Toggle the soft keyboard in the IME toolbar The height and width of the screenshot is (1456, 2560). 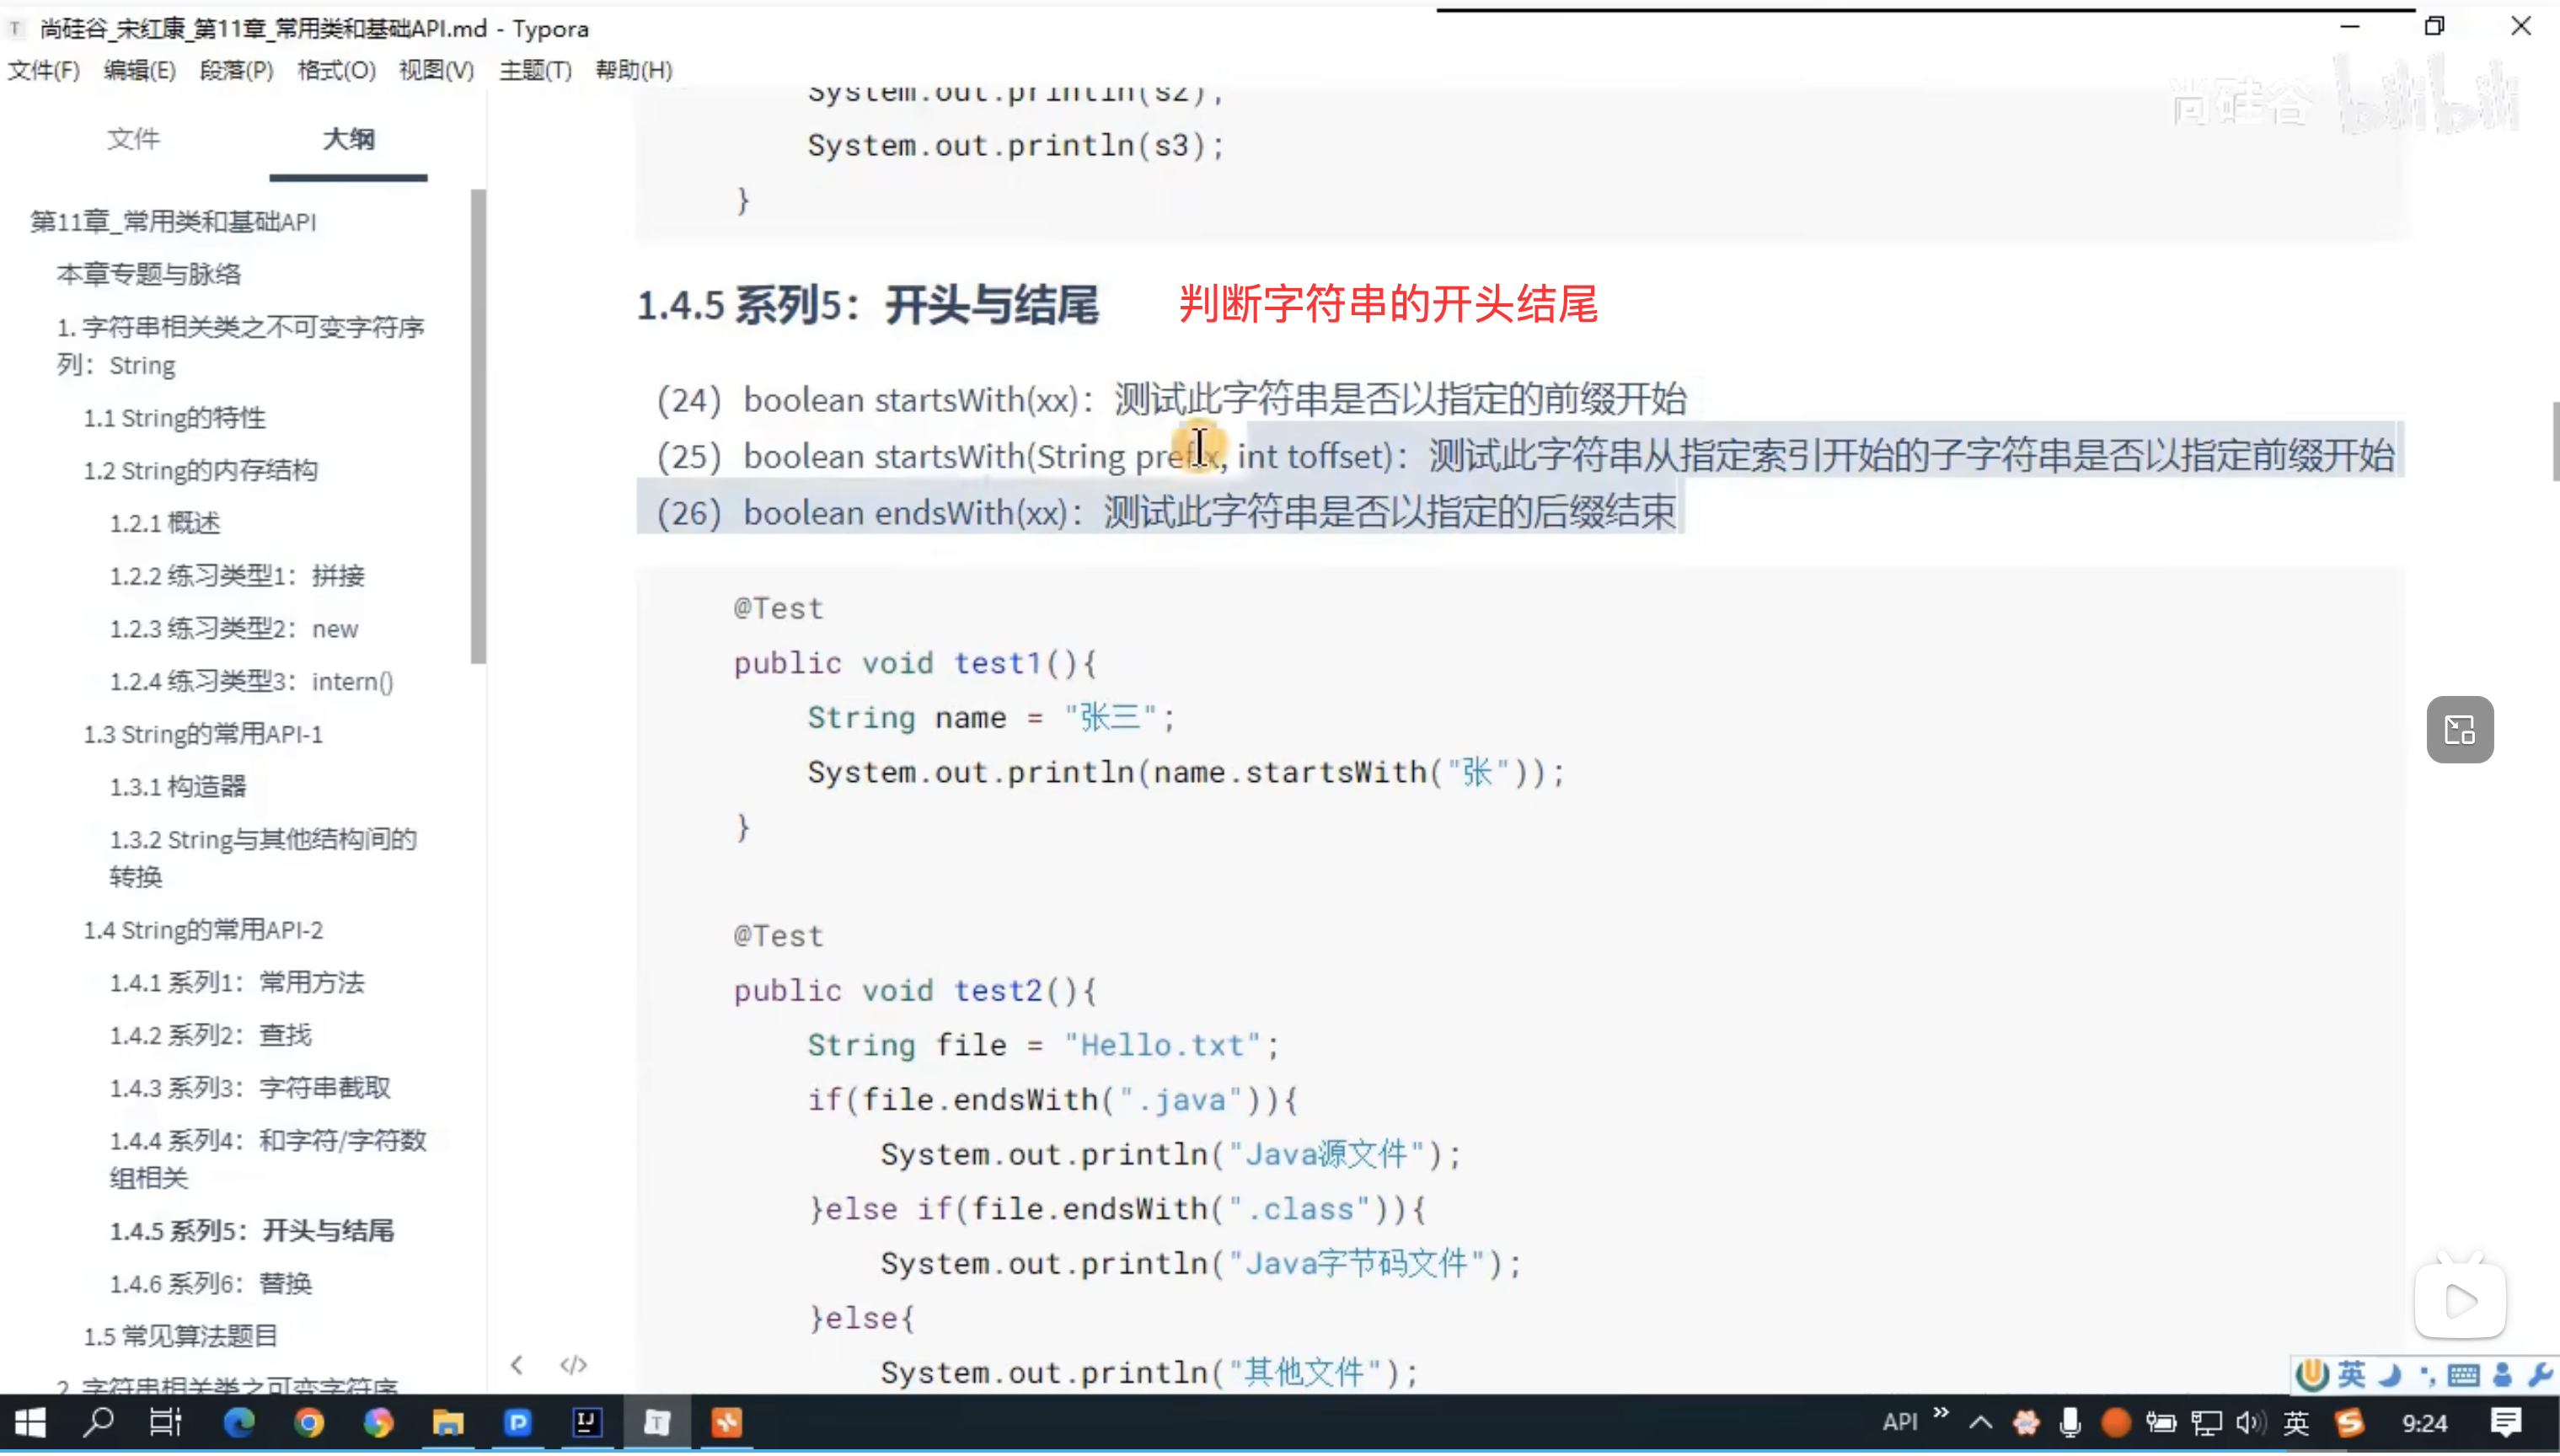pyautogui.click(x=2463, y=1375)
